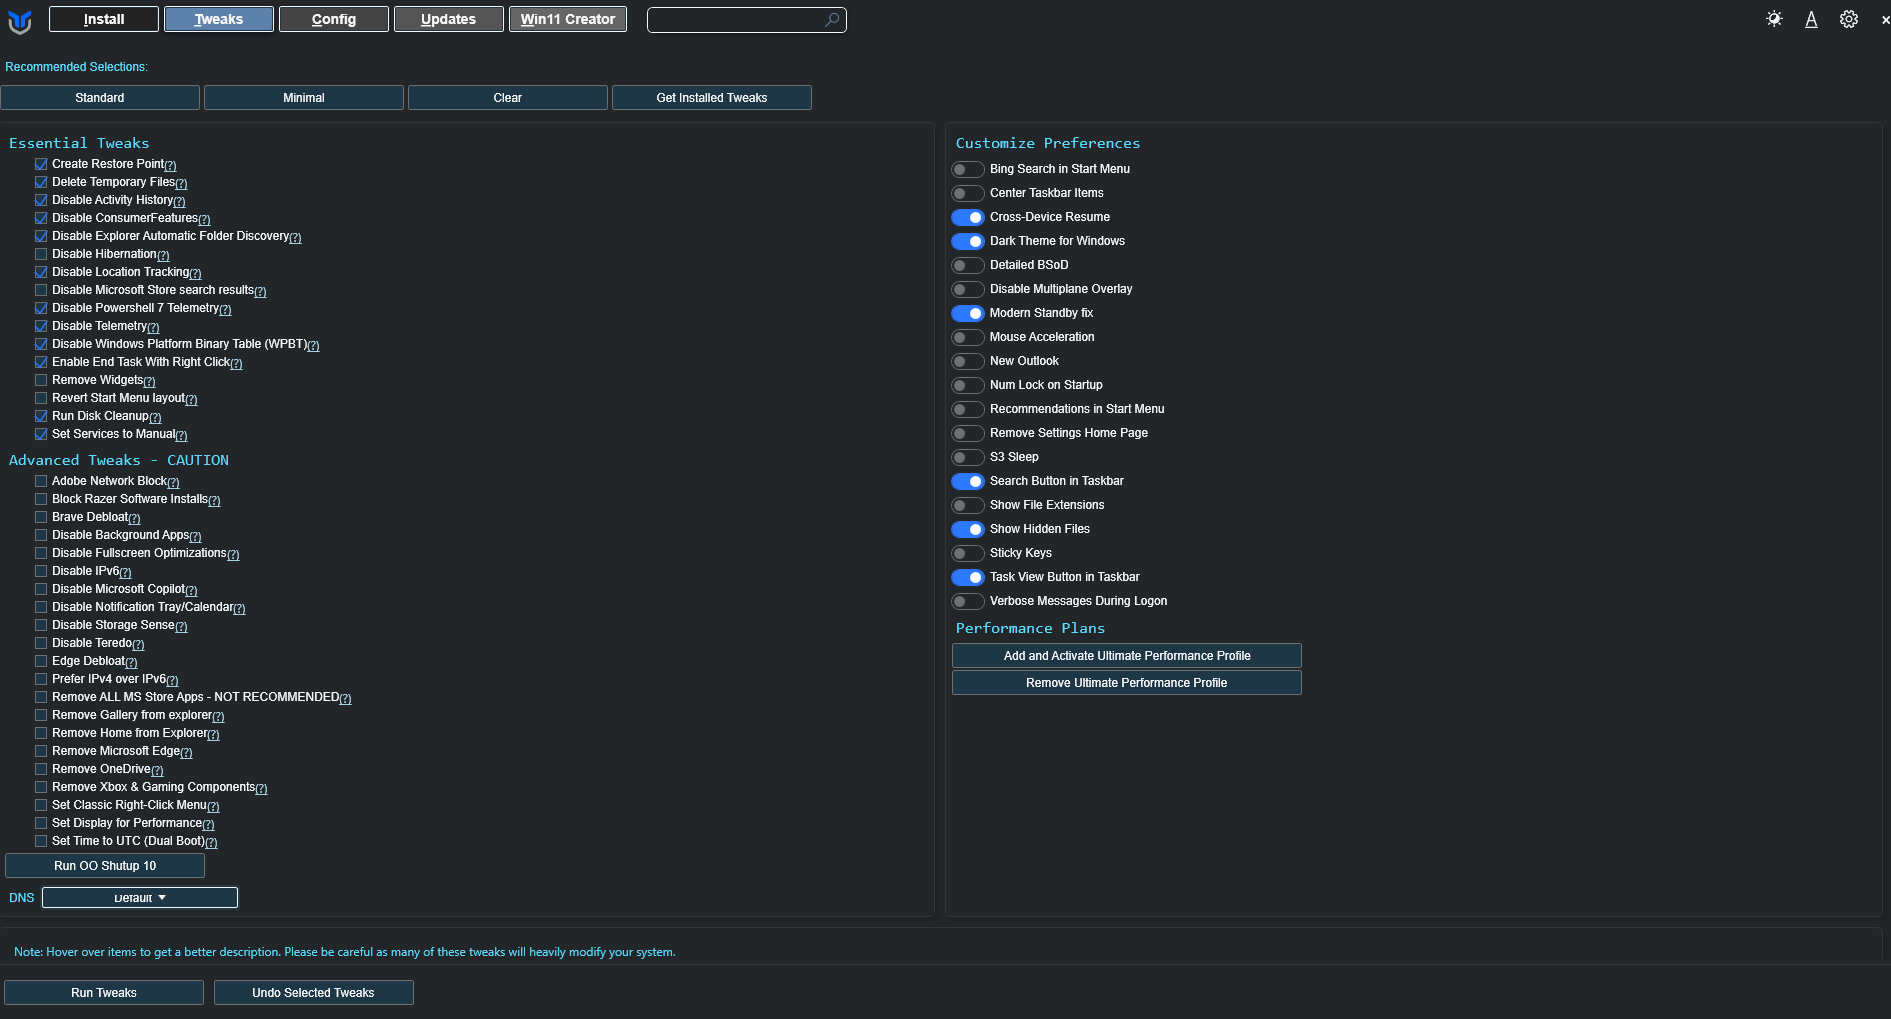Check Disable Microsoft Copilot checkbox

click(x=41, y=589)
